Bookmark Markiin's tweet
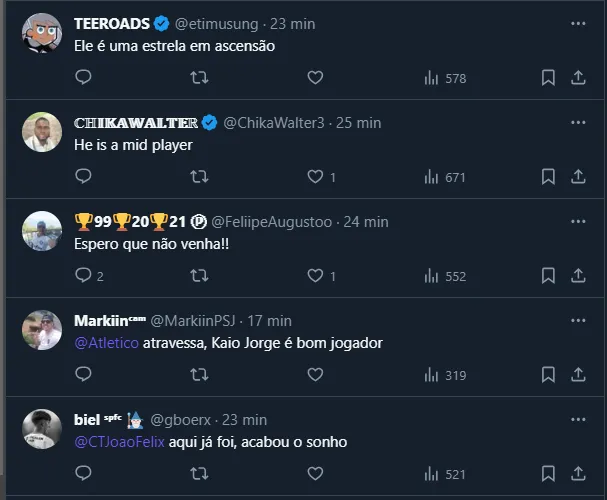 click(x=548, y=375)
